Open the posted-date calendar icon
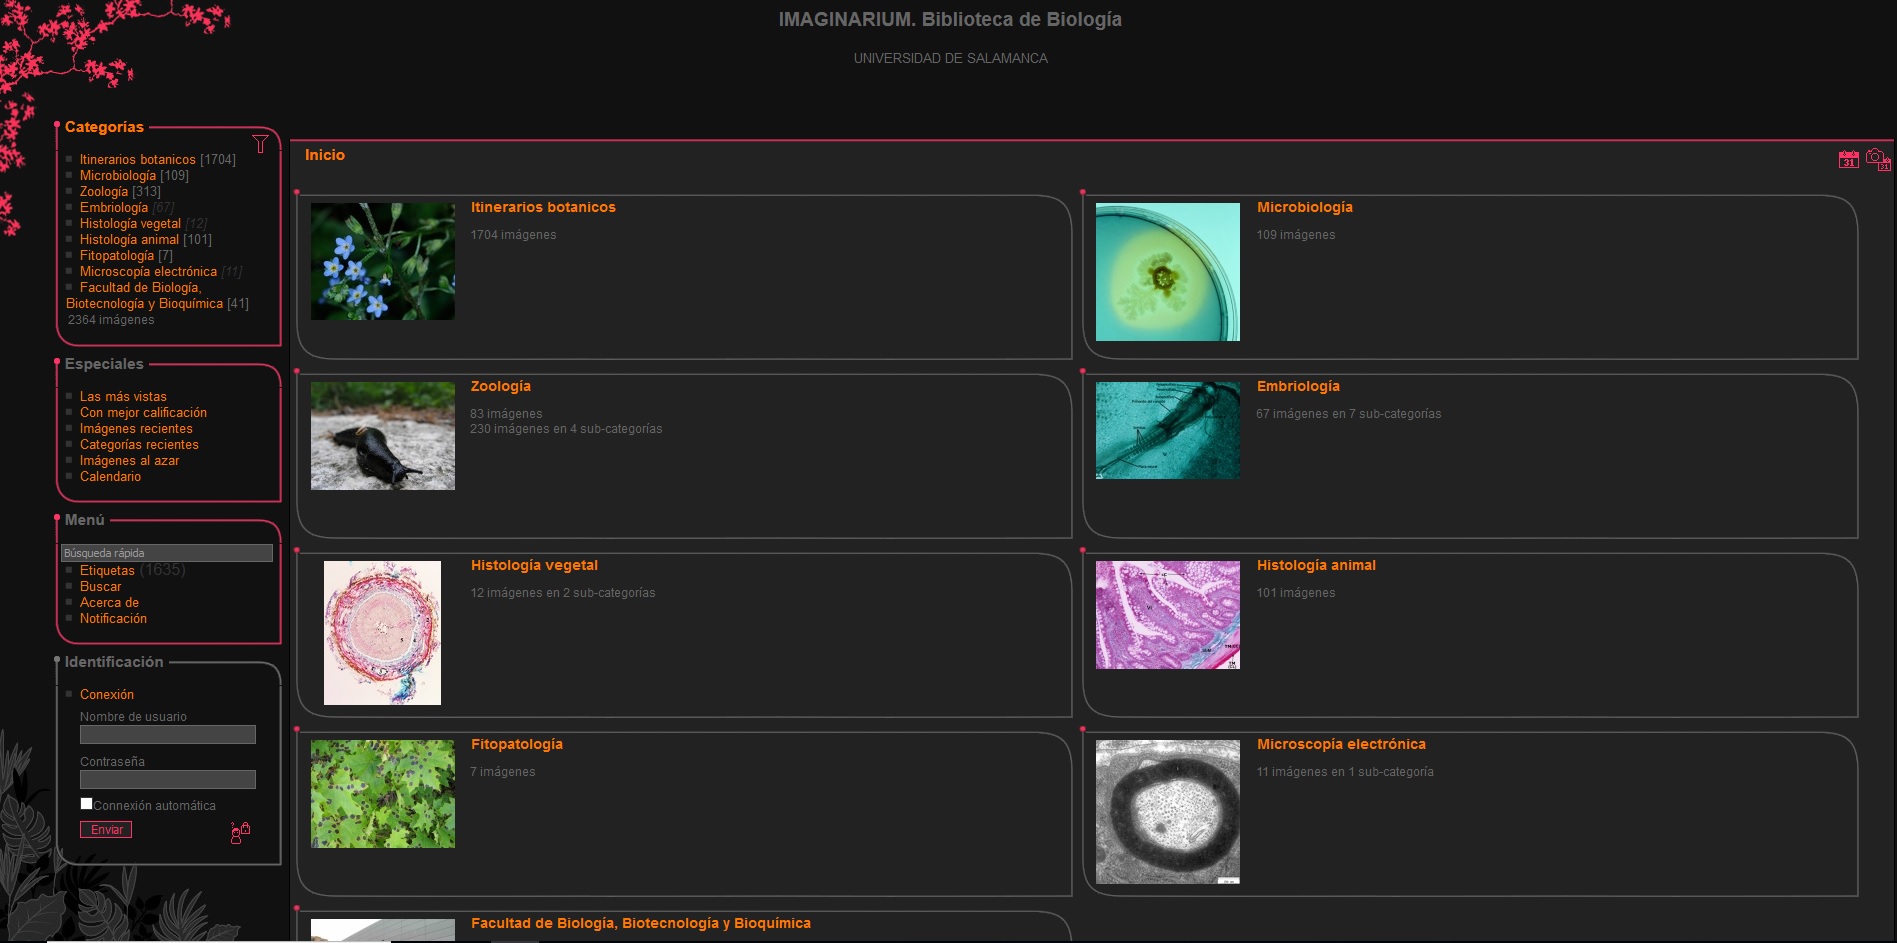 pos(1848,159)
